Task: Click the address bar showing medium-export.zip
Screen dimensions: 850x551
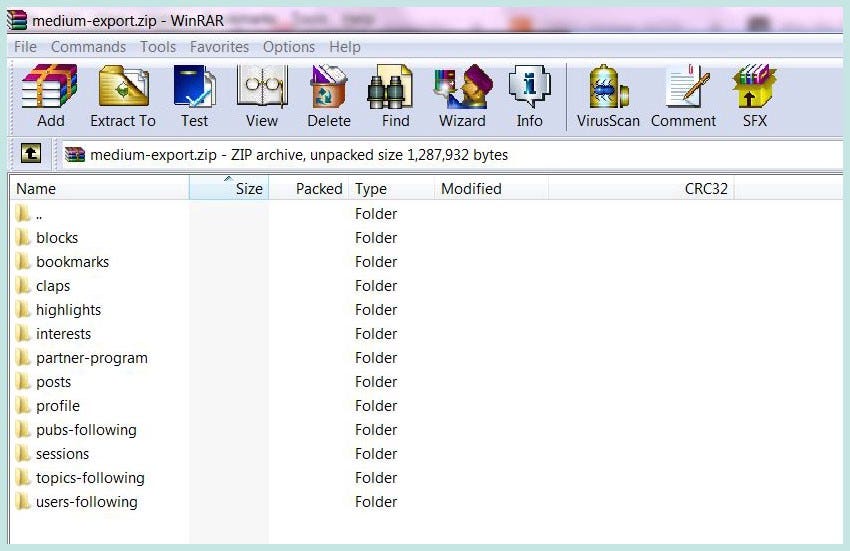Action: (x=452, y=155)
